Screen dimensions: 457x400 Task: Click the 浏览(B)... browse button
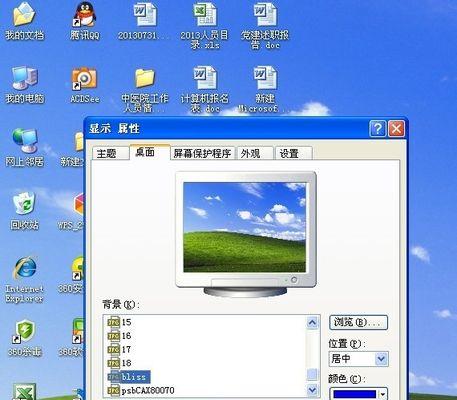358,322
